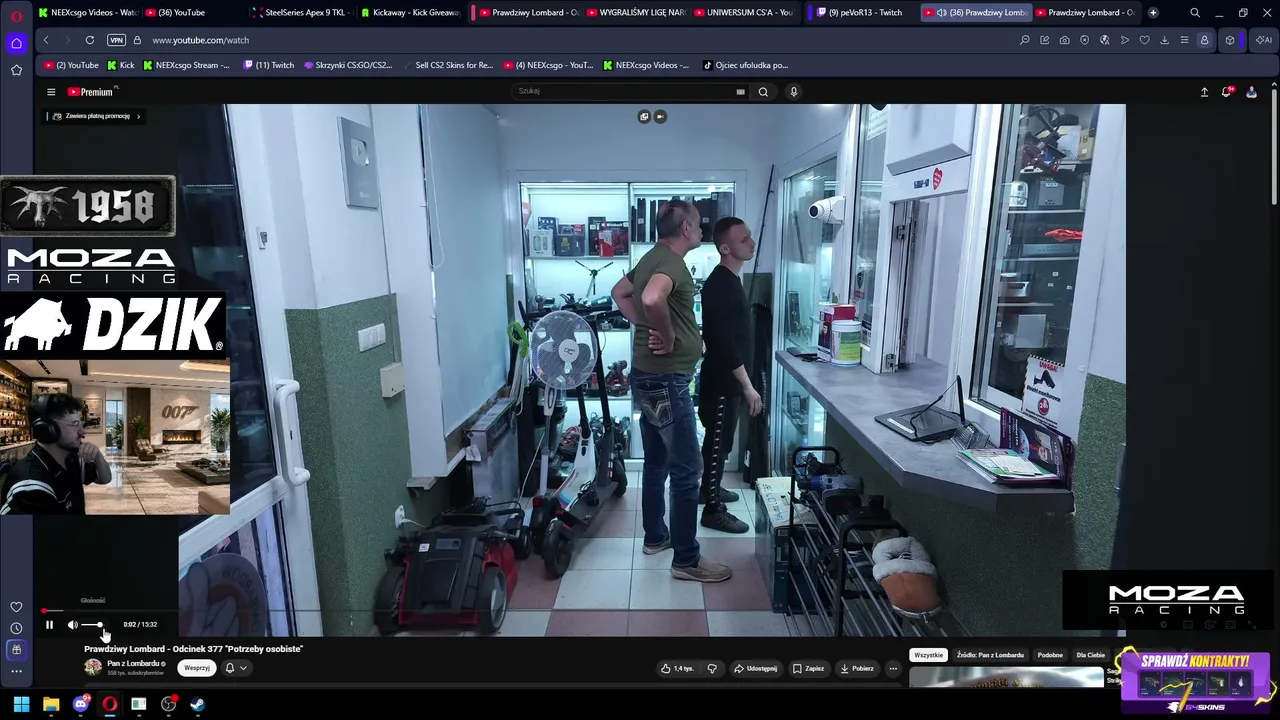Open the Sell CS2 Skins bookmark

click(x=447, y=65)
